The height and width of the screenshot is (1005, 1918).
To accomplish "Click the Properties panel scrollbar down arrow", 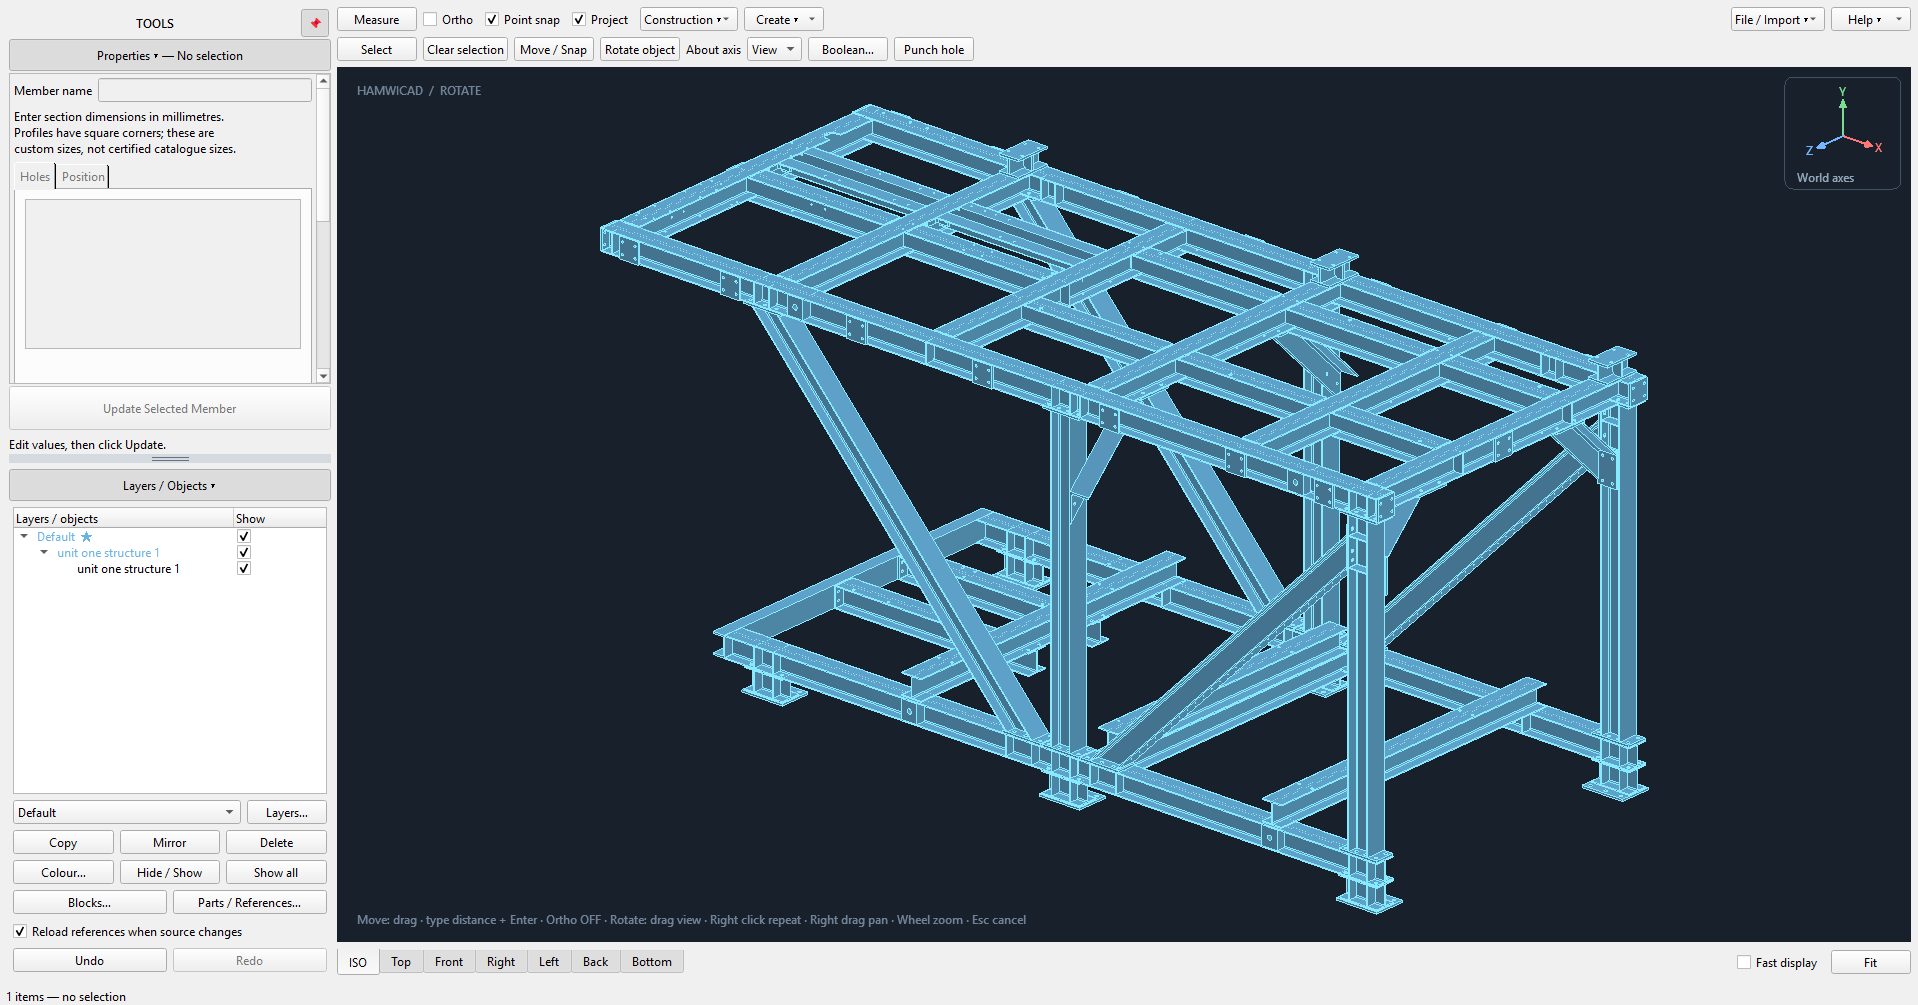I will click(323, 376).
